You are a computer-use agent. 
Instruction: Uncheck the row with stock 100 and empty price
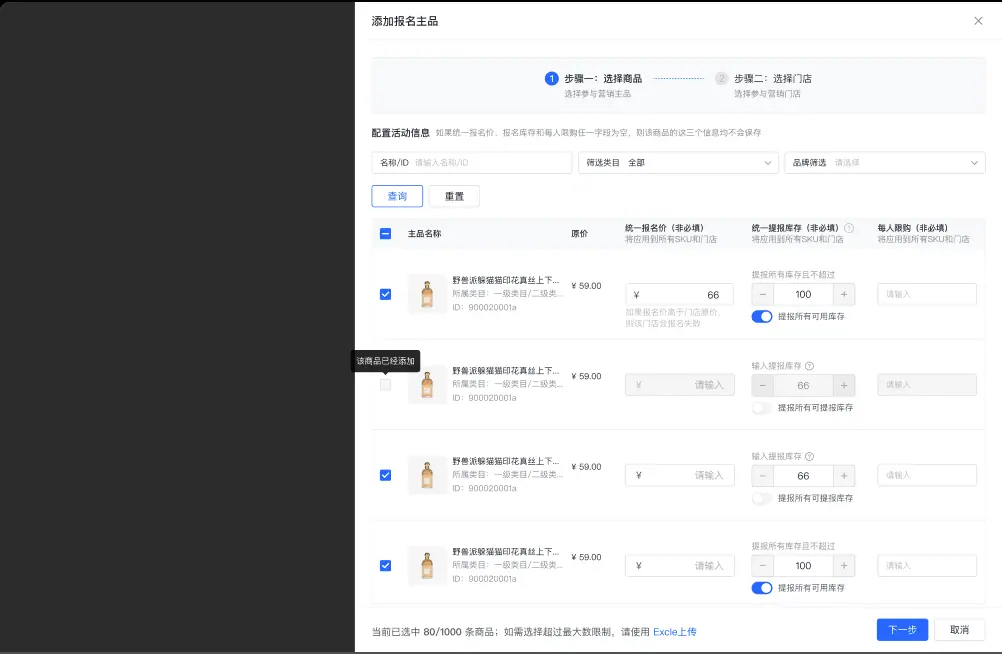click(385, 566)
